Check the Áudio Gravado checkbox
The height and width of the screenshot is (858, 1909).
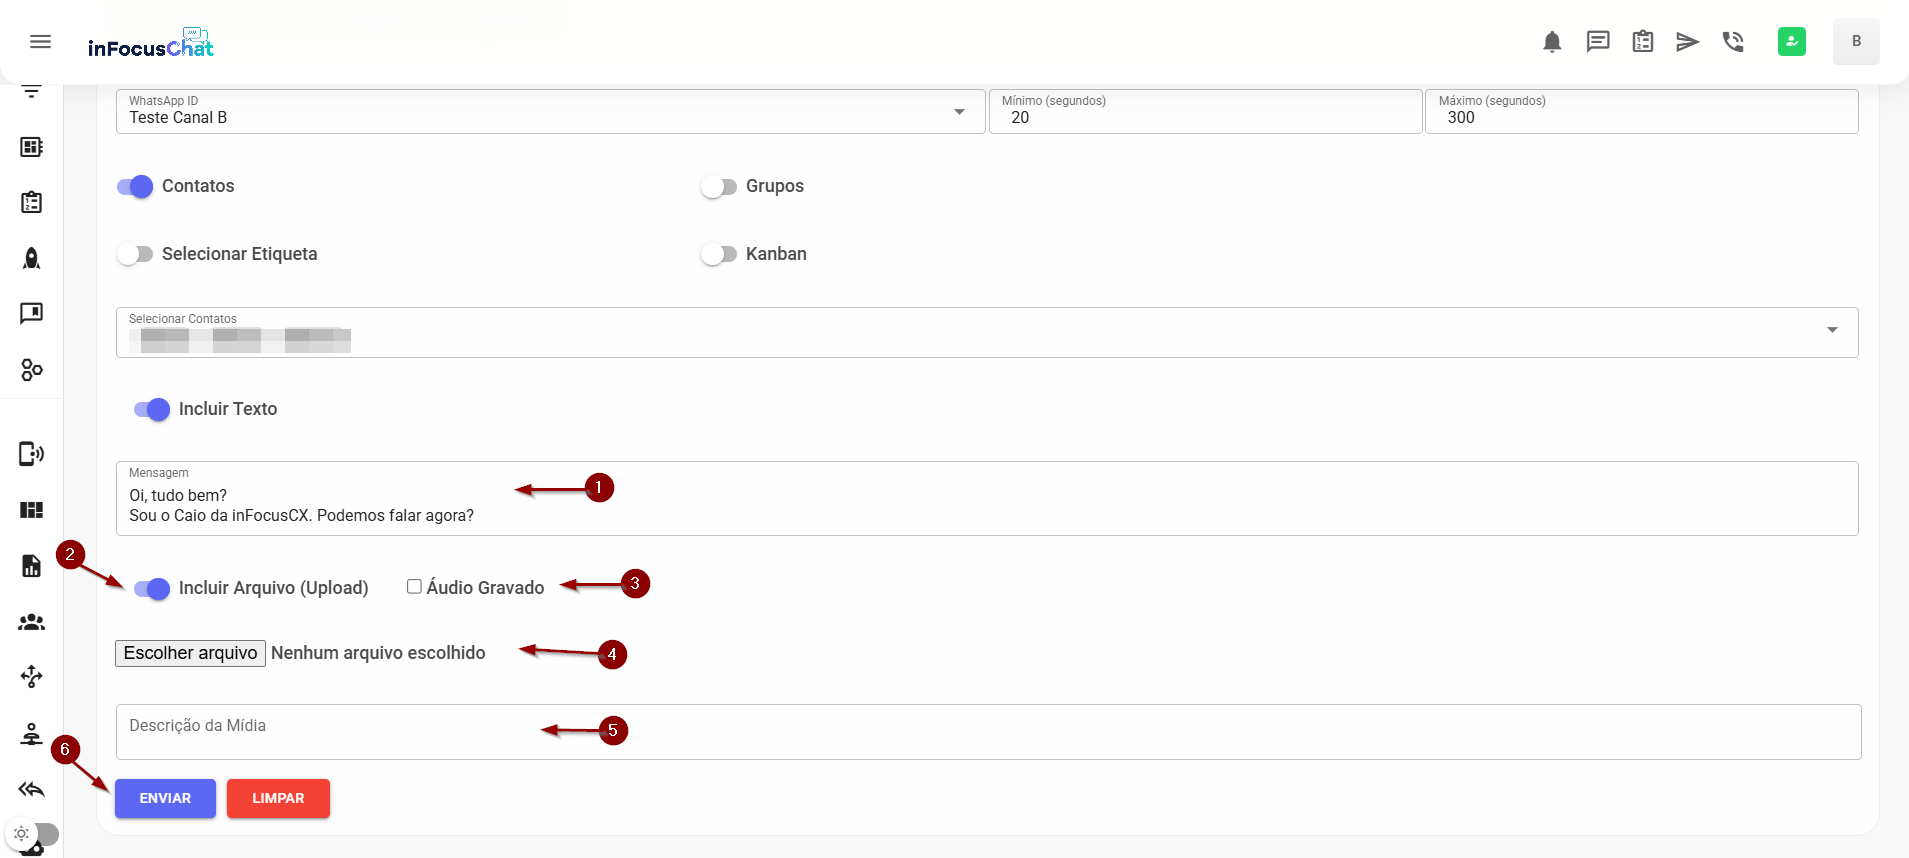pyautogui.click(x=414, y=587)
